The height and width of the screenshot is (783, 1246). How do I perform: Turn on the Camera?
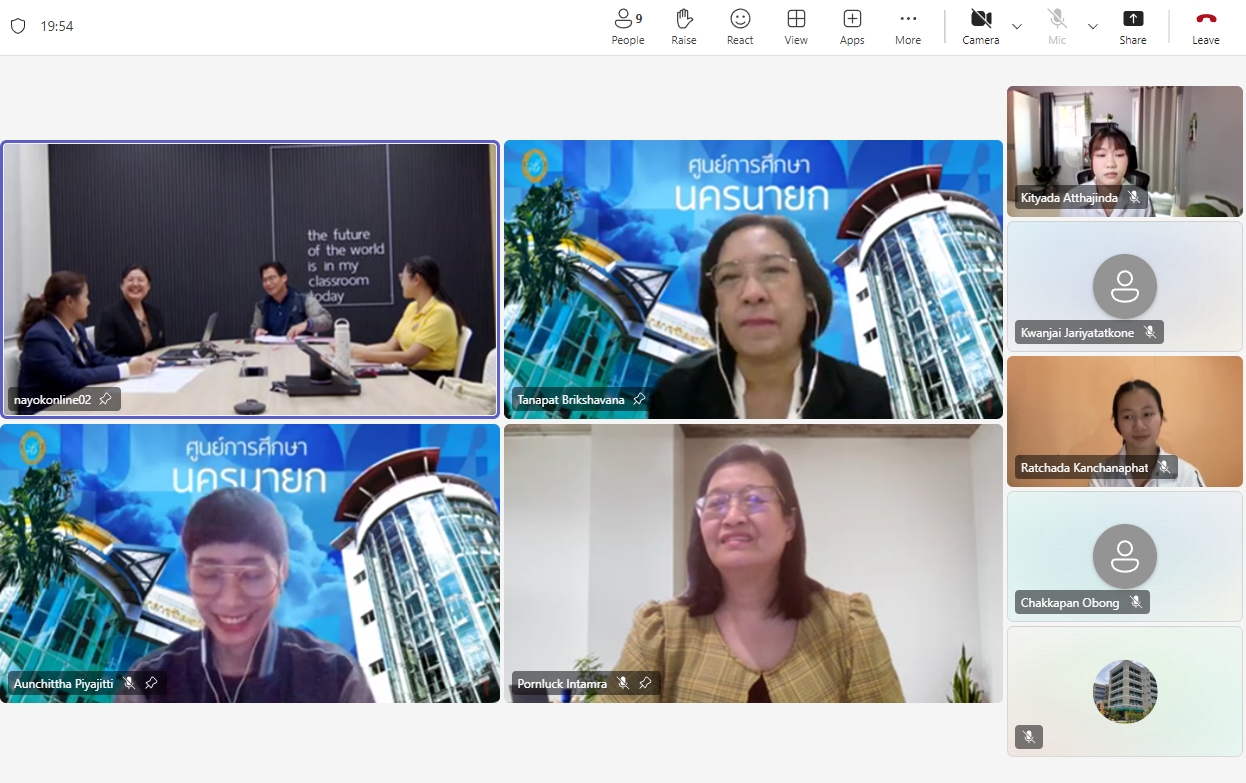[x=980, y=27]
